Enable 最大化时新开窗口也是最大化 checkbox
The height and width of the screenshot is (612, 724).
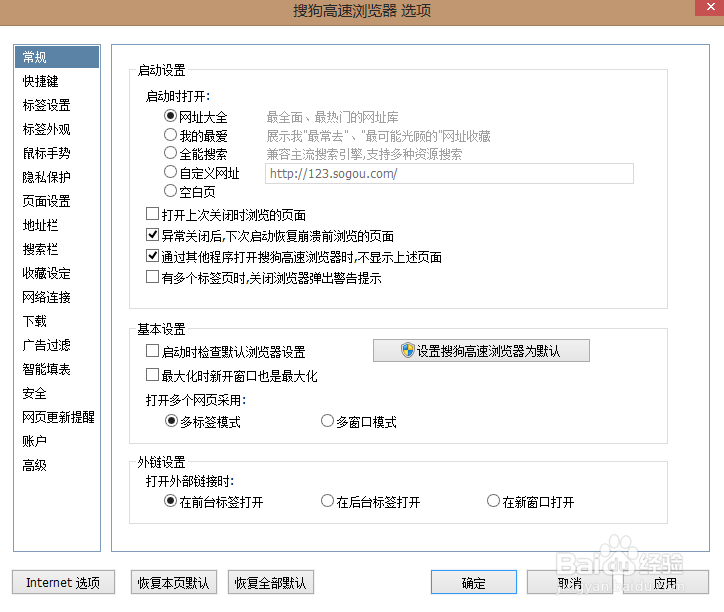pos(152,375)
